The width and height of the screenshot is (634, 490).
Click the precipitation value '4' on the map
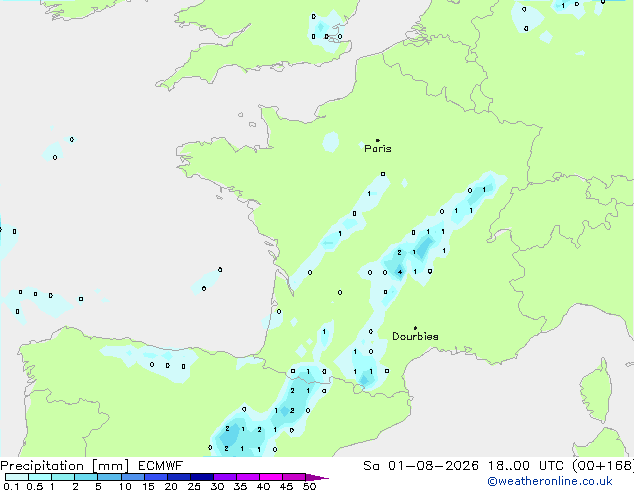(x=400, y=272)
